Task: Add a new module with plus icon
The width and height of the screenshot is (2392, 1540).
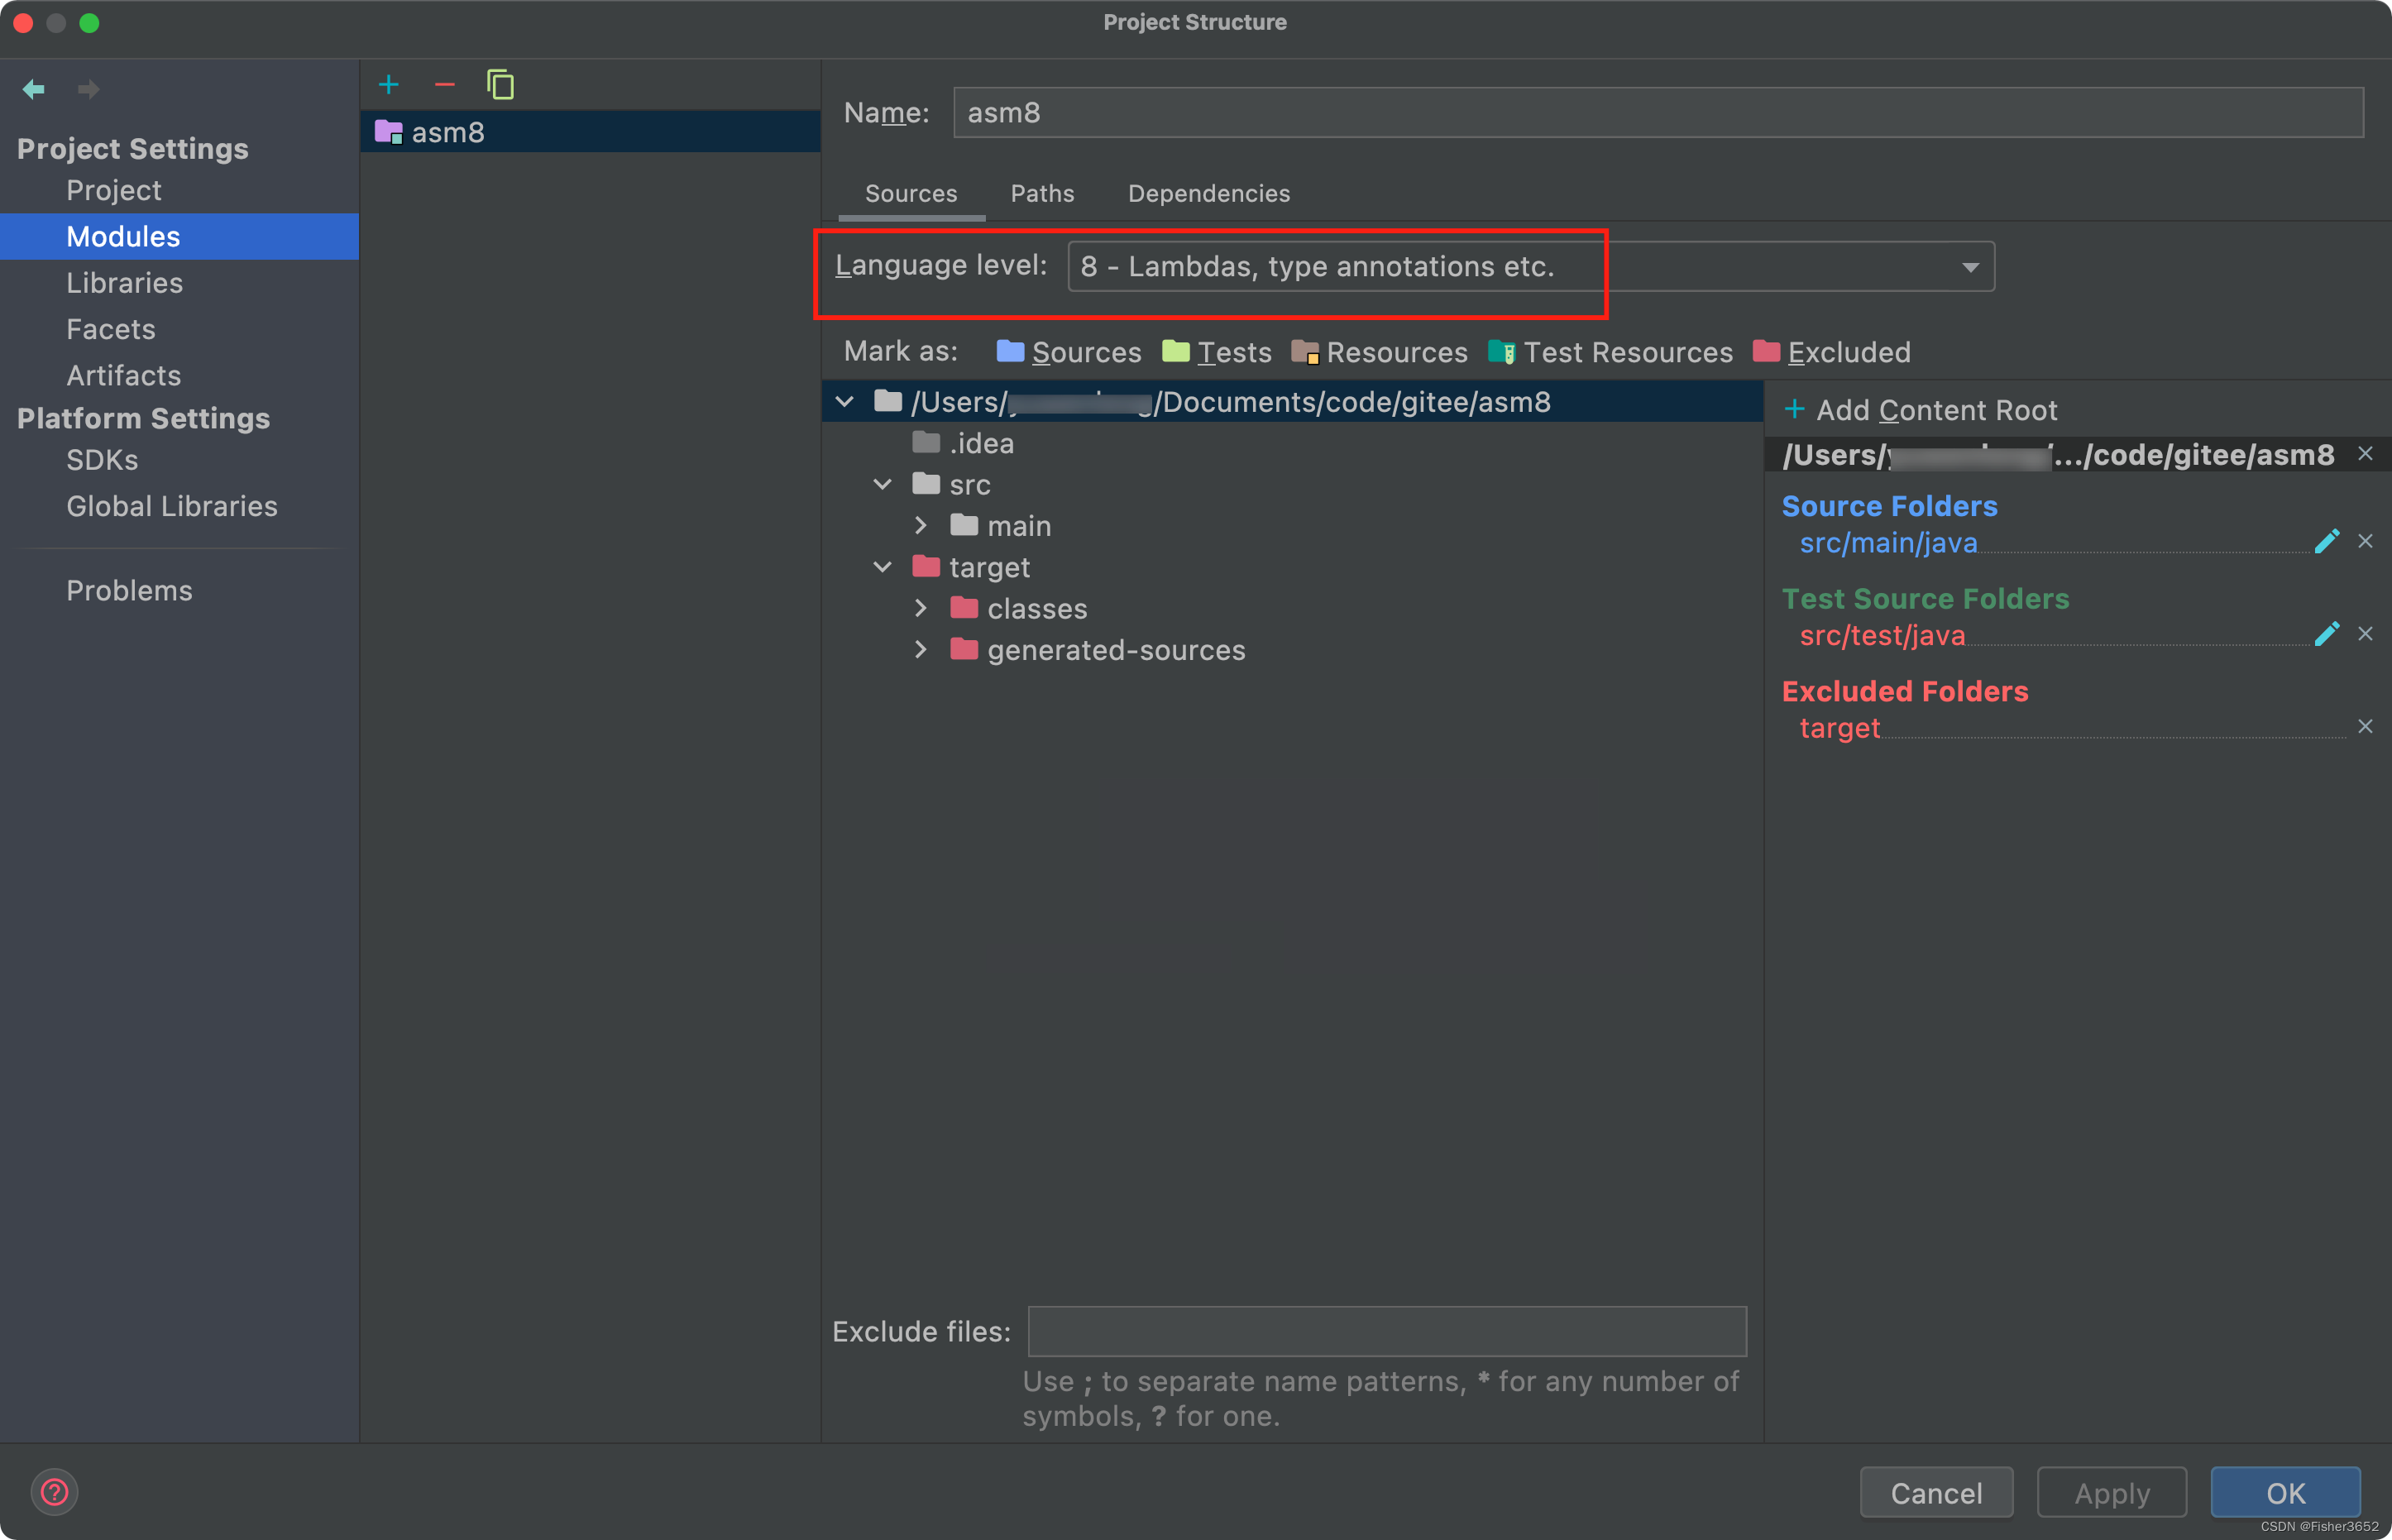Action: 389,85
